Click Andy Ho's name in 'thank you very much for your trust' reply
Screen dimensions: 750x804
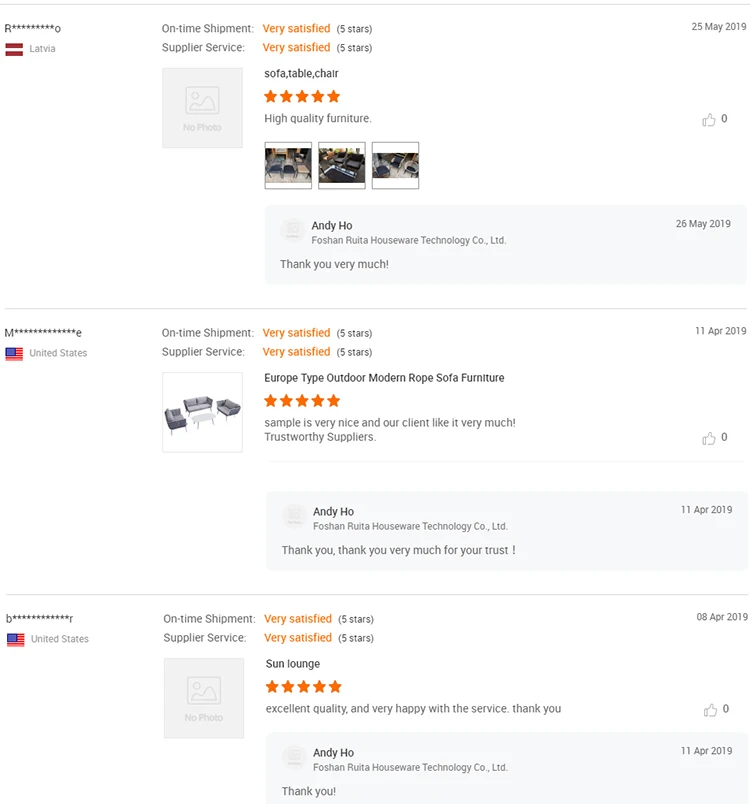333,512
